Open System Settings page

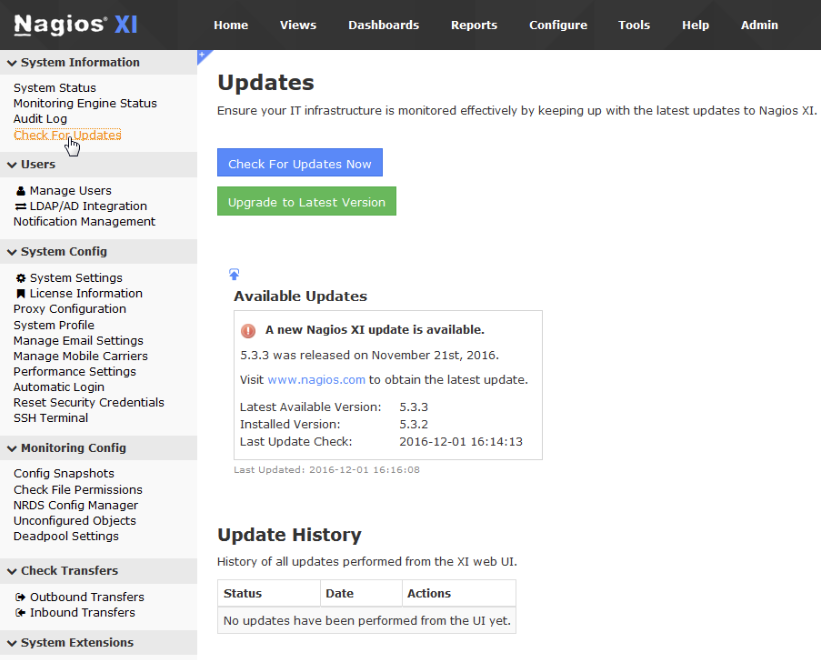coord(76,278)
